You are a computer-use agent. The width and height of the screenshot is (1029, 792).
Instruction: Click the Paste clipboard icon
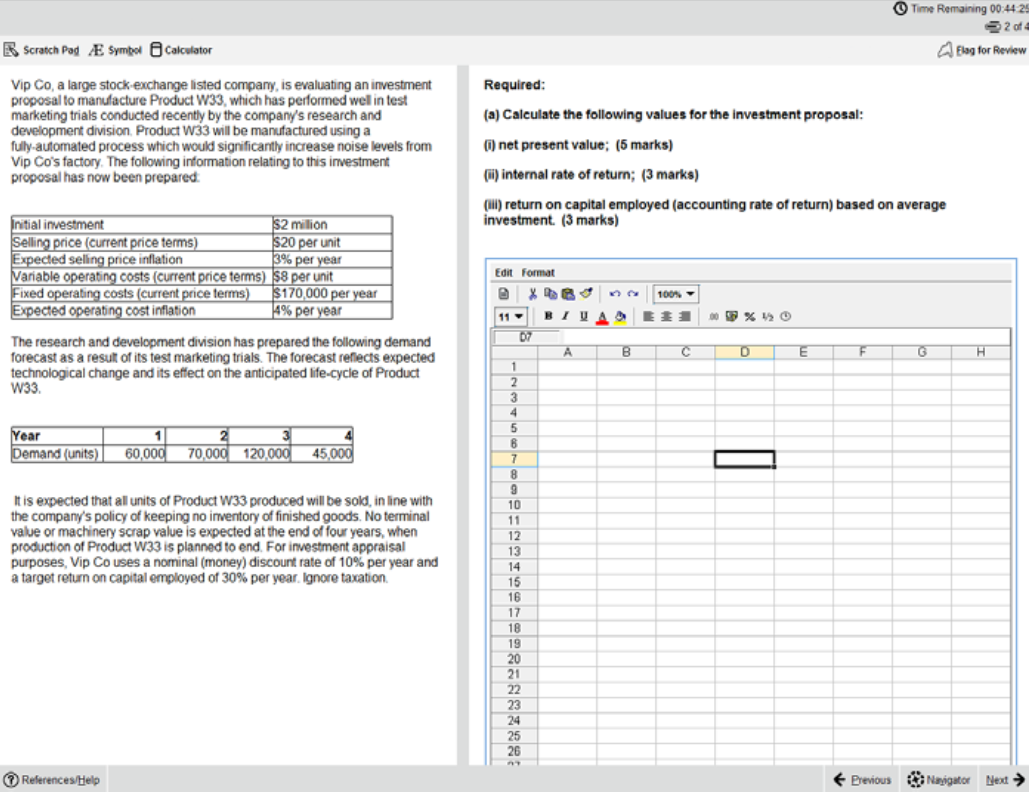pyautogui.click(x=568, y=294)
